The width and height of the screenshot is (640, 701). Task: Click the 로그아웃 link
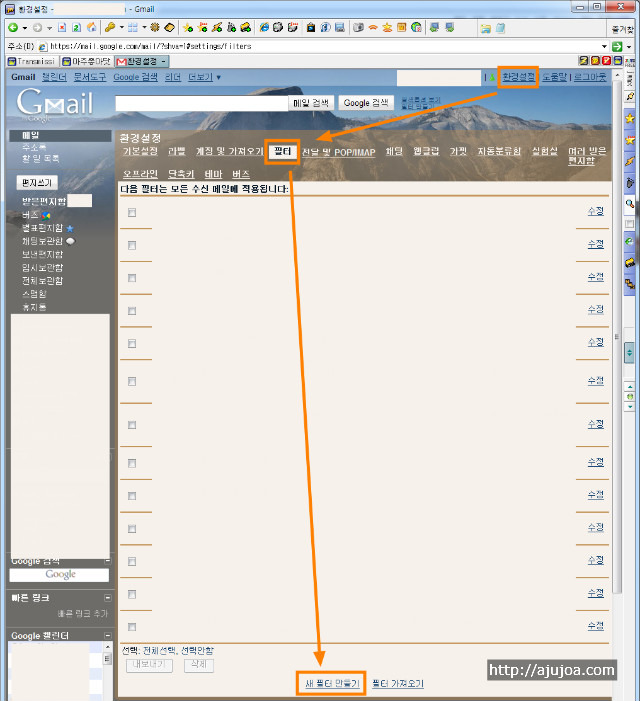coord(590,77)
